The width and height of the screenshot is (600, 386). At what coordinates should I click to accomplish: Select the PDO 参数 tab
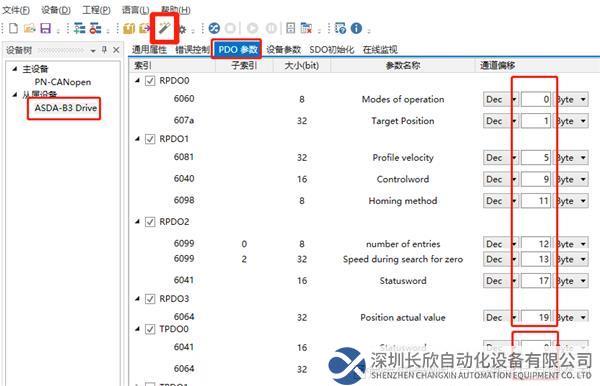(x=238, y=49)
